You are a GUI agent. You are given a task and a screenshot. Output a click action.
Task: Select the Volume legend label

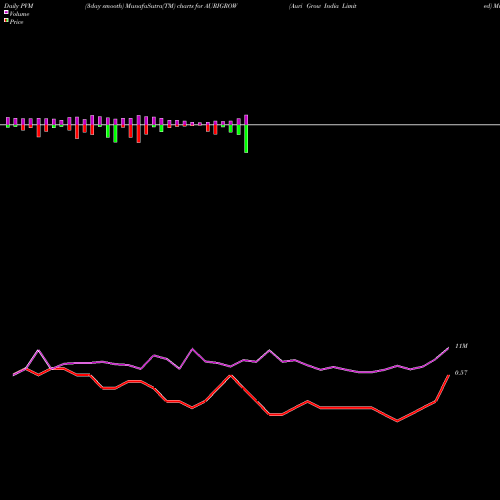[19, 14]
